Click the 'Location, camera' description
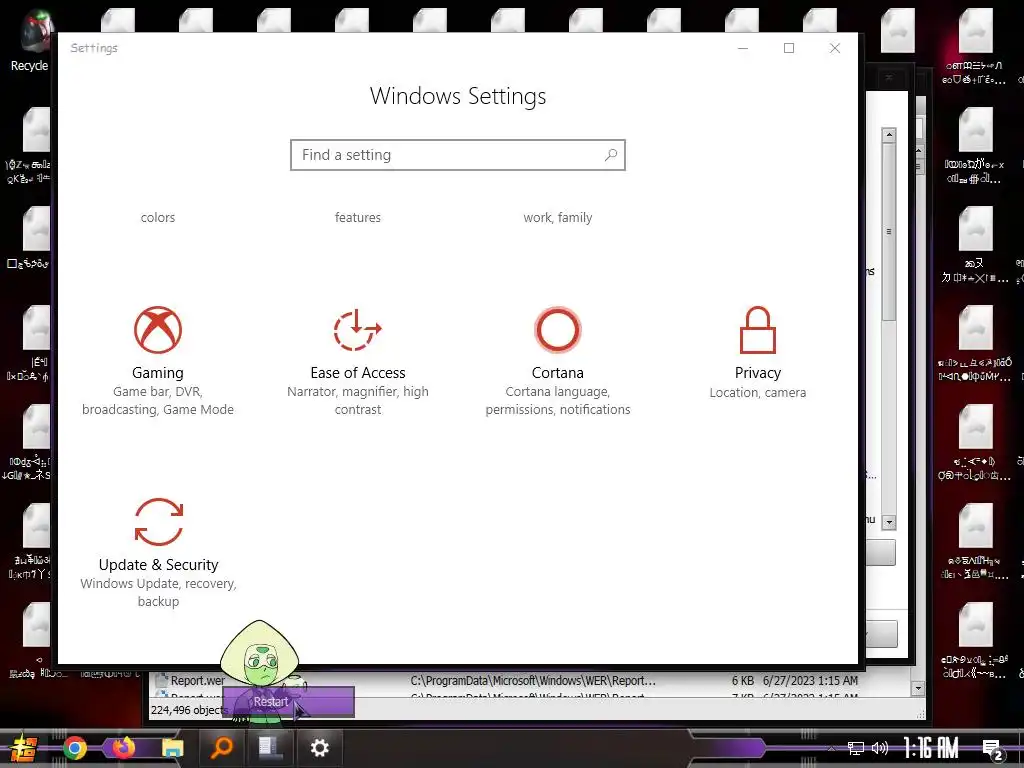 point(758,392)
